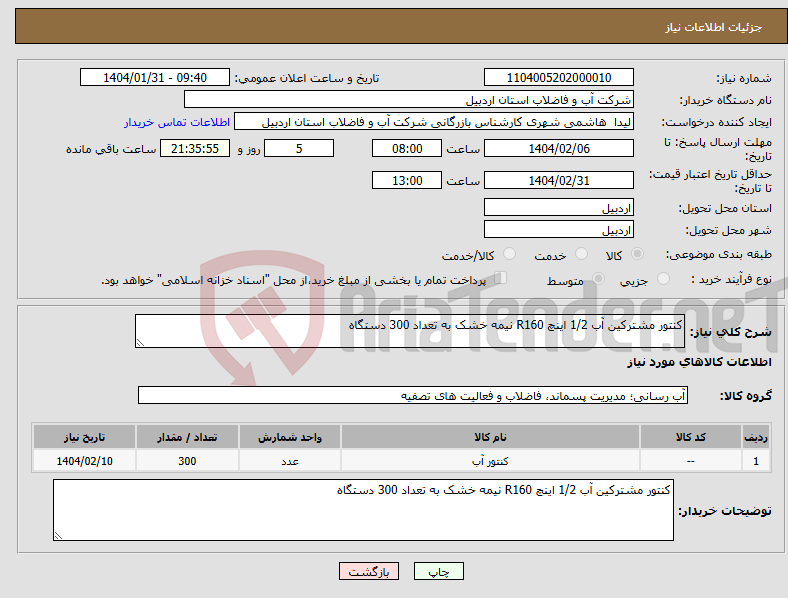Click the توضیحات خریدار text area
Screen dimensions: 788x598
(363, 510)
